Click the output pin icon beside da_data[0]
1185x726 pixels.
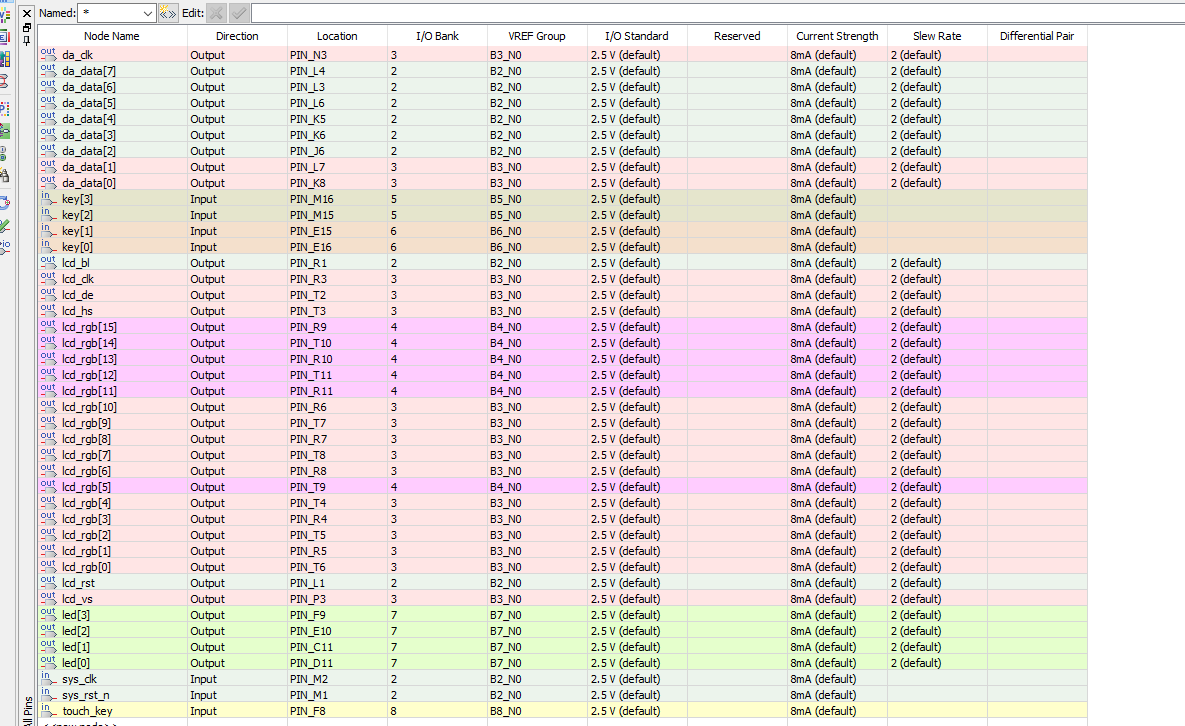pyautogui.click(x=48, y=183)
